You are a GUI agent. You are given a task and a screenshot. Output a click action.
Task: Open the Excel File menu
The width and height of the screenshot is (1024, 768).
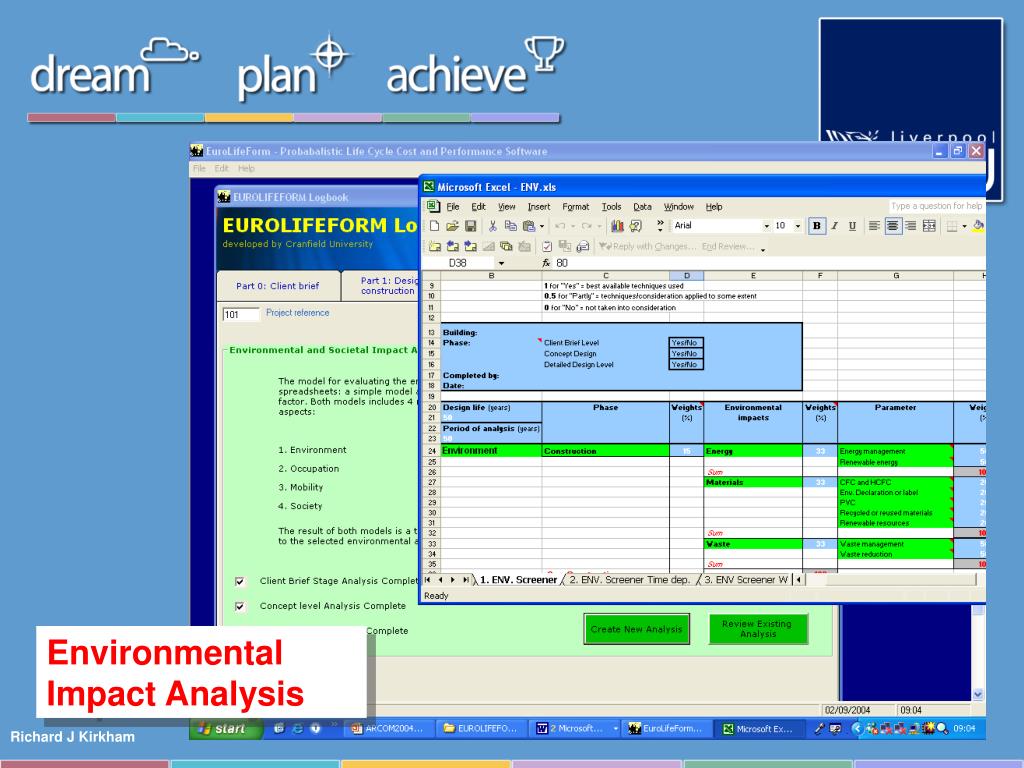tap(453, 206)
